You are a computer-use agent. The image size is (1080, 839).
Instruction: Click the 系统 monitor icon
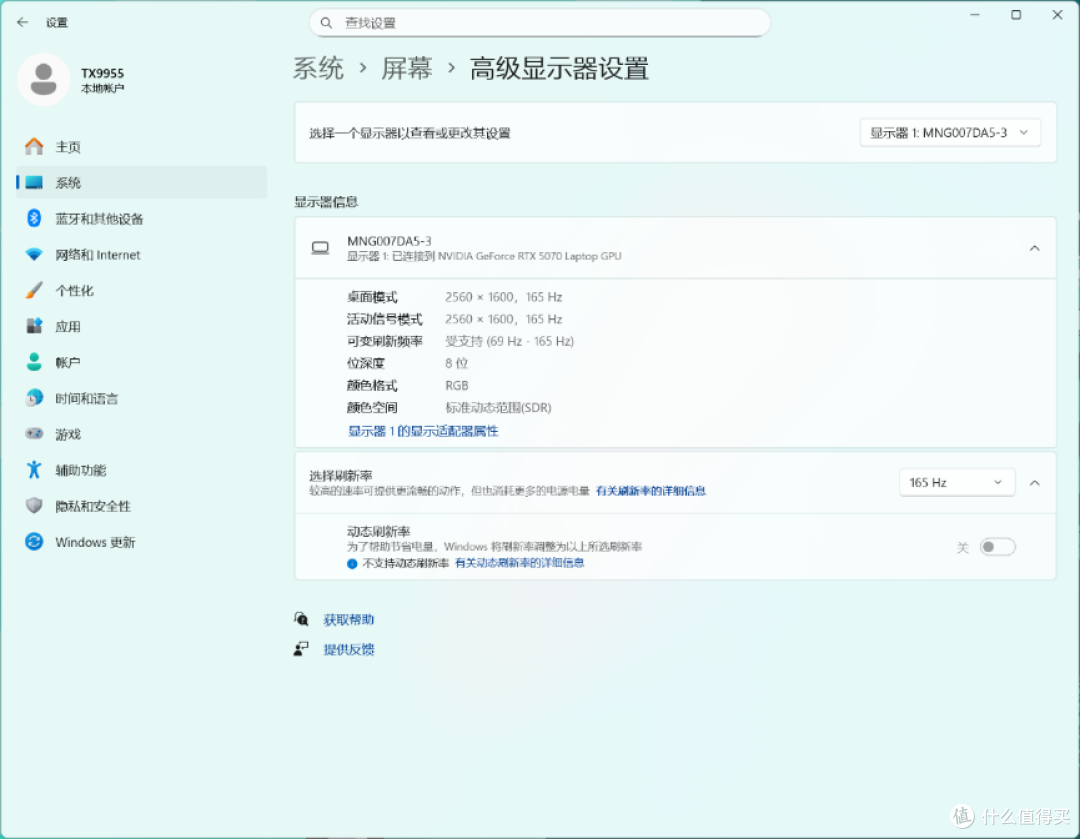(x=34, y=183)
